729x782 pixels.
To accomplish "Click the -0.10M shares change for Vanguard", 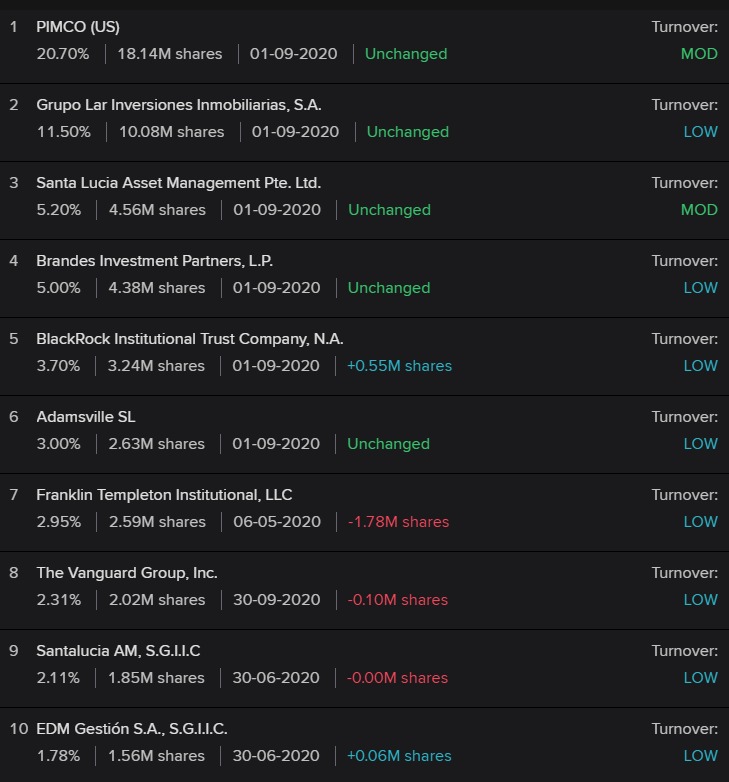I will (397, 600).
